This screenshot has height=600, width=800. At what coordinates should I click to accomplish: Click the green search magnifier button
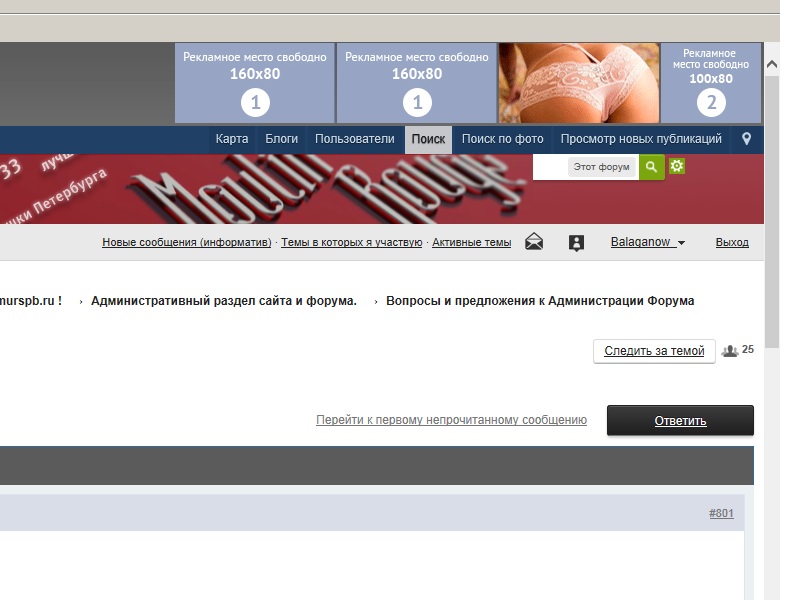651,167
